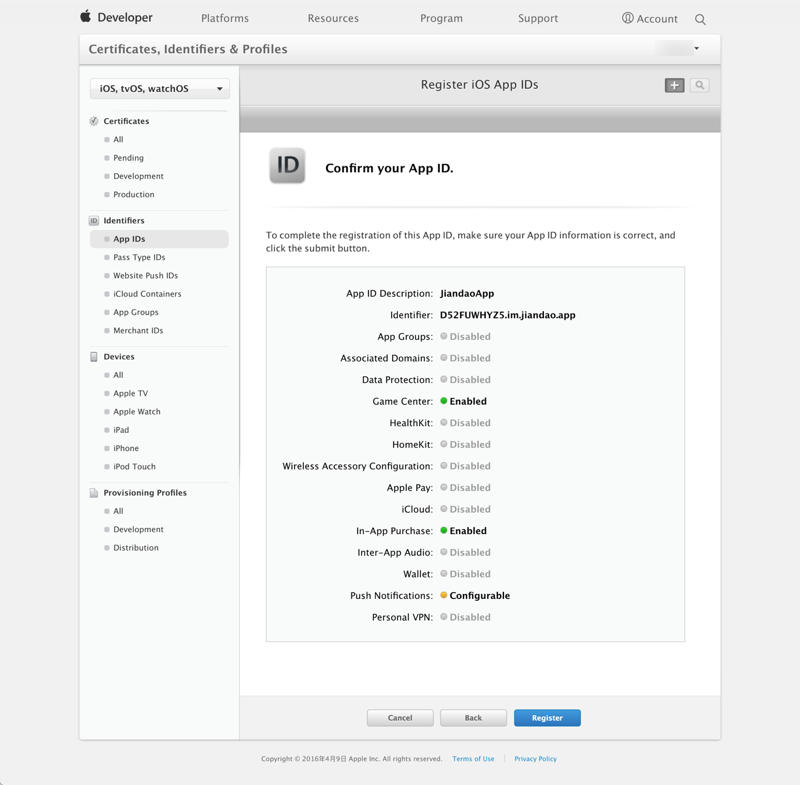The width and height of the screenshot is (800, 785).
Task: Click Associated Domains Disabled status
Action: pos(465,358)
